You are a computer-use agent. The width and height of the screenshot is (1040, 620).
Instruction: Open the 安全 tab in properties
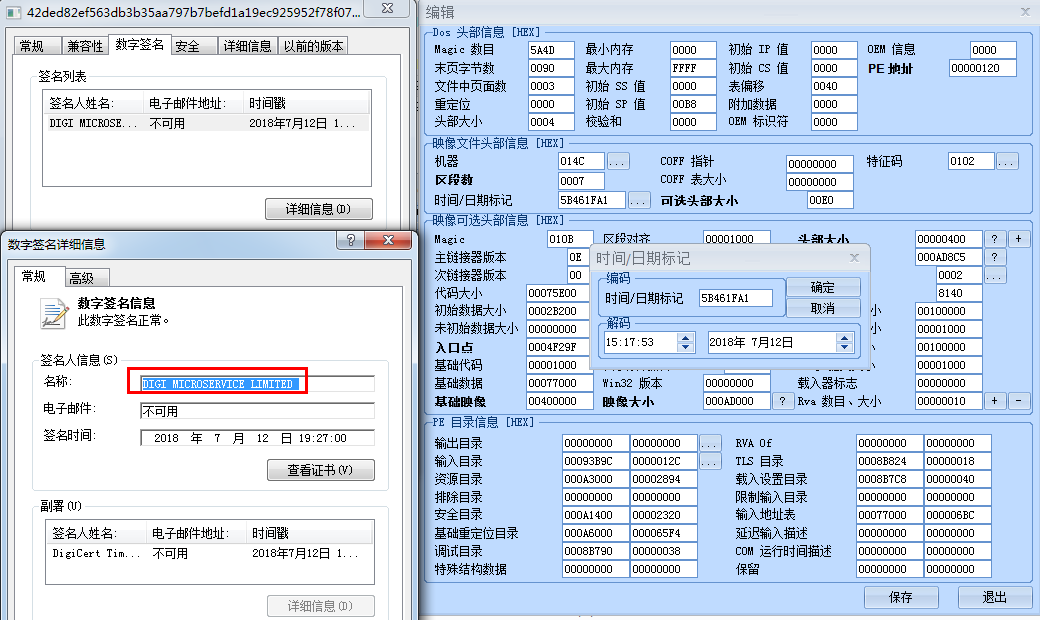click(x=187, y=46)
